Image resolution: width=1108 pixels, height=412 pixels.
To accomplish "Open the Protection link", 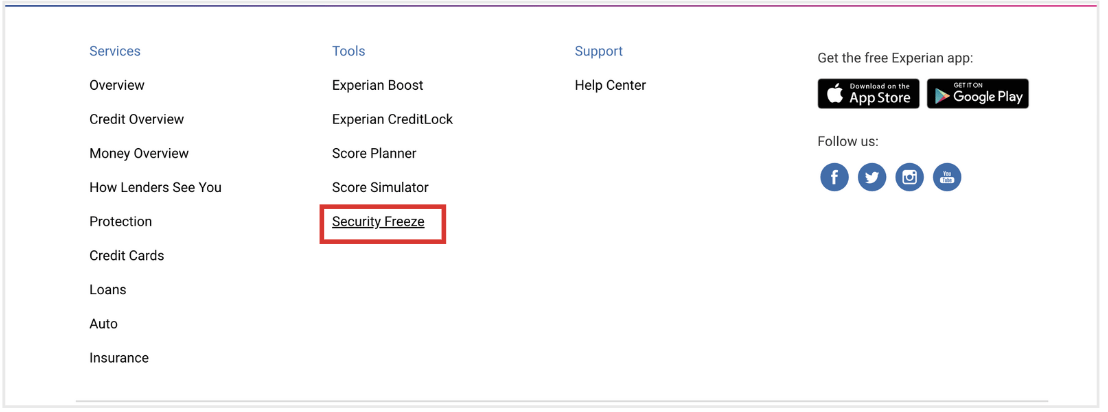I will pyautogui.click(x=120, y=222).
